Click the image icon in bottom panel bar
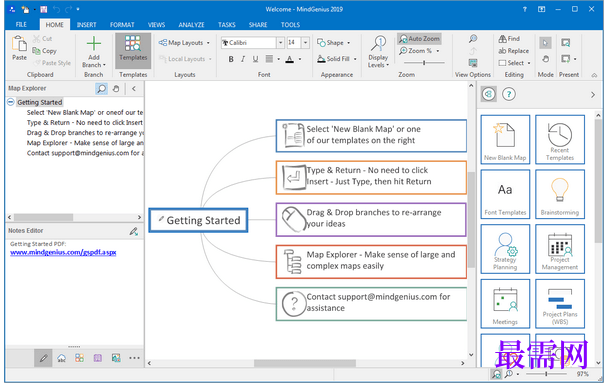The width and height of the screenshot is (607, 386). pyautogui.click(x=116, y=358)
